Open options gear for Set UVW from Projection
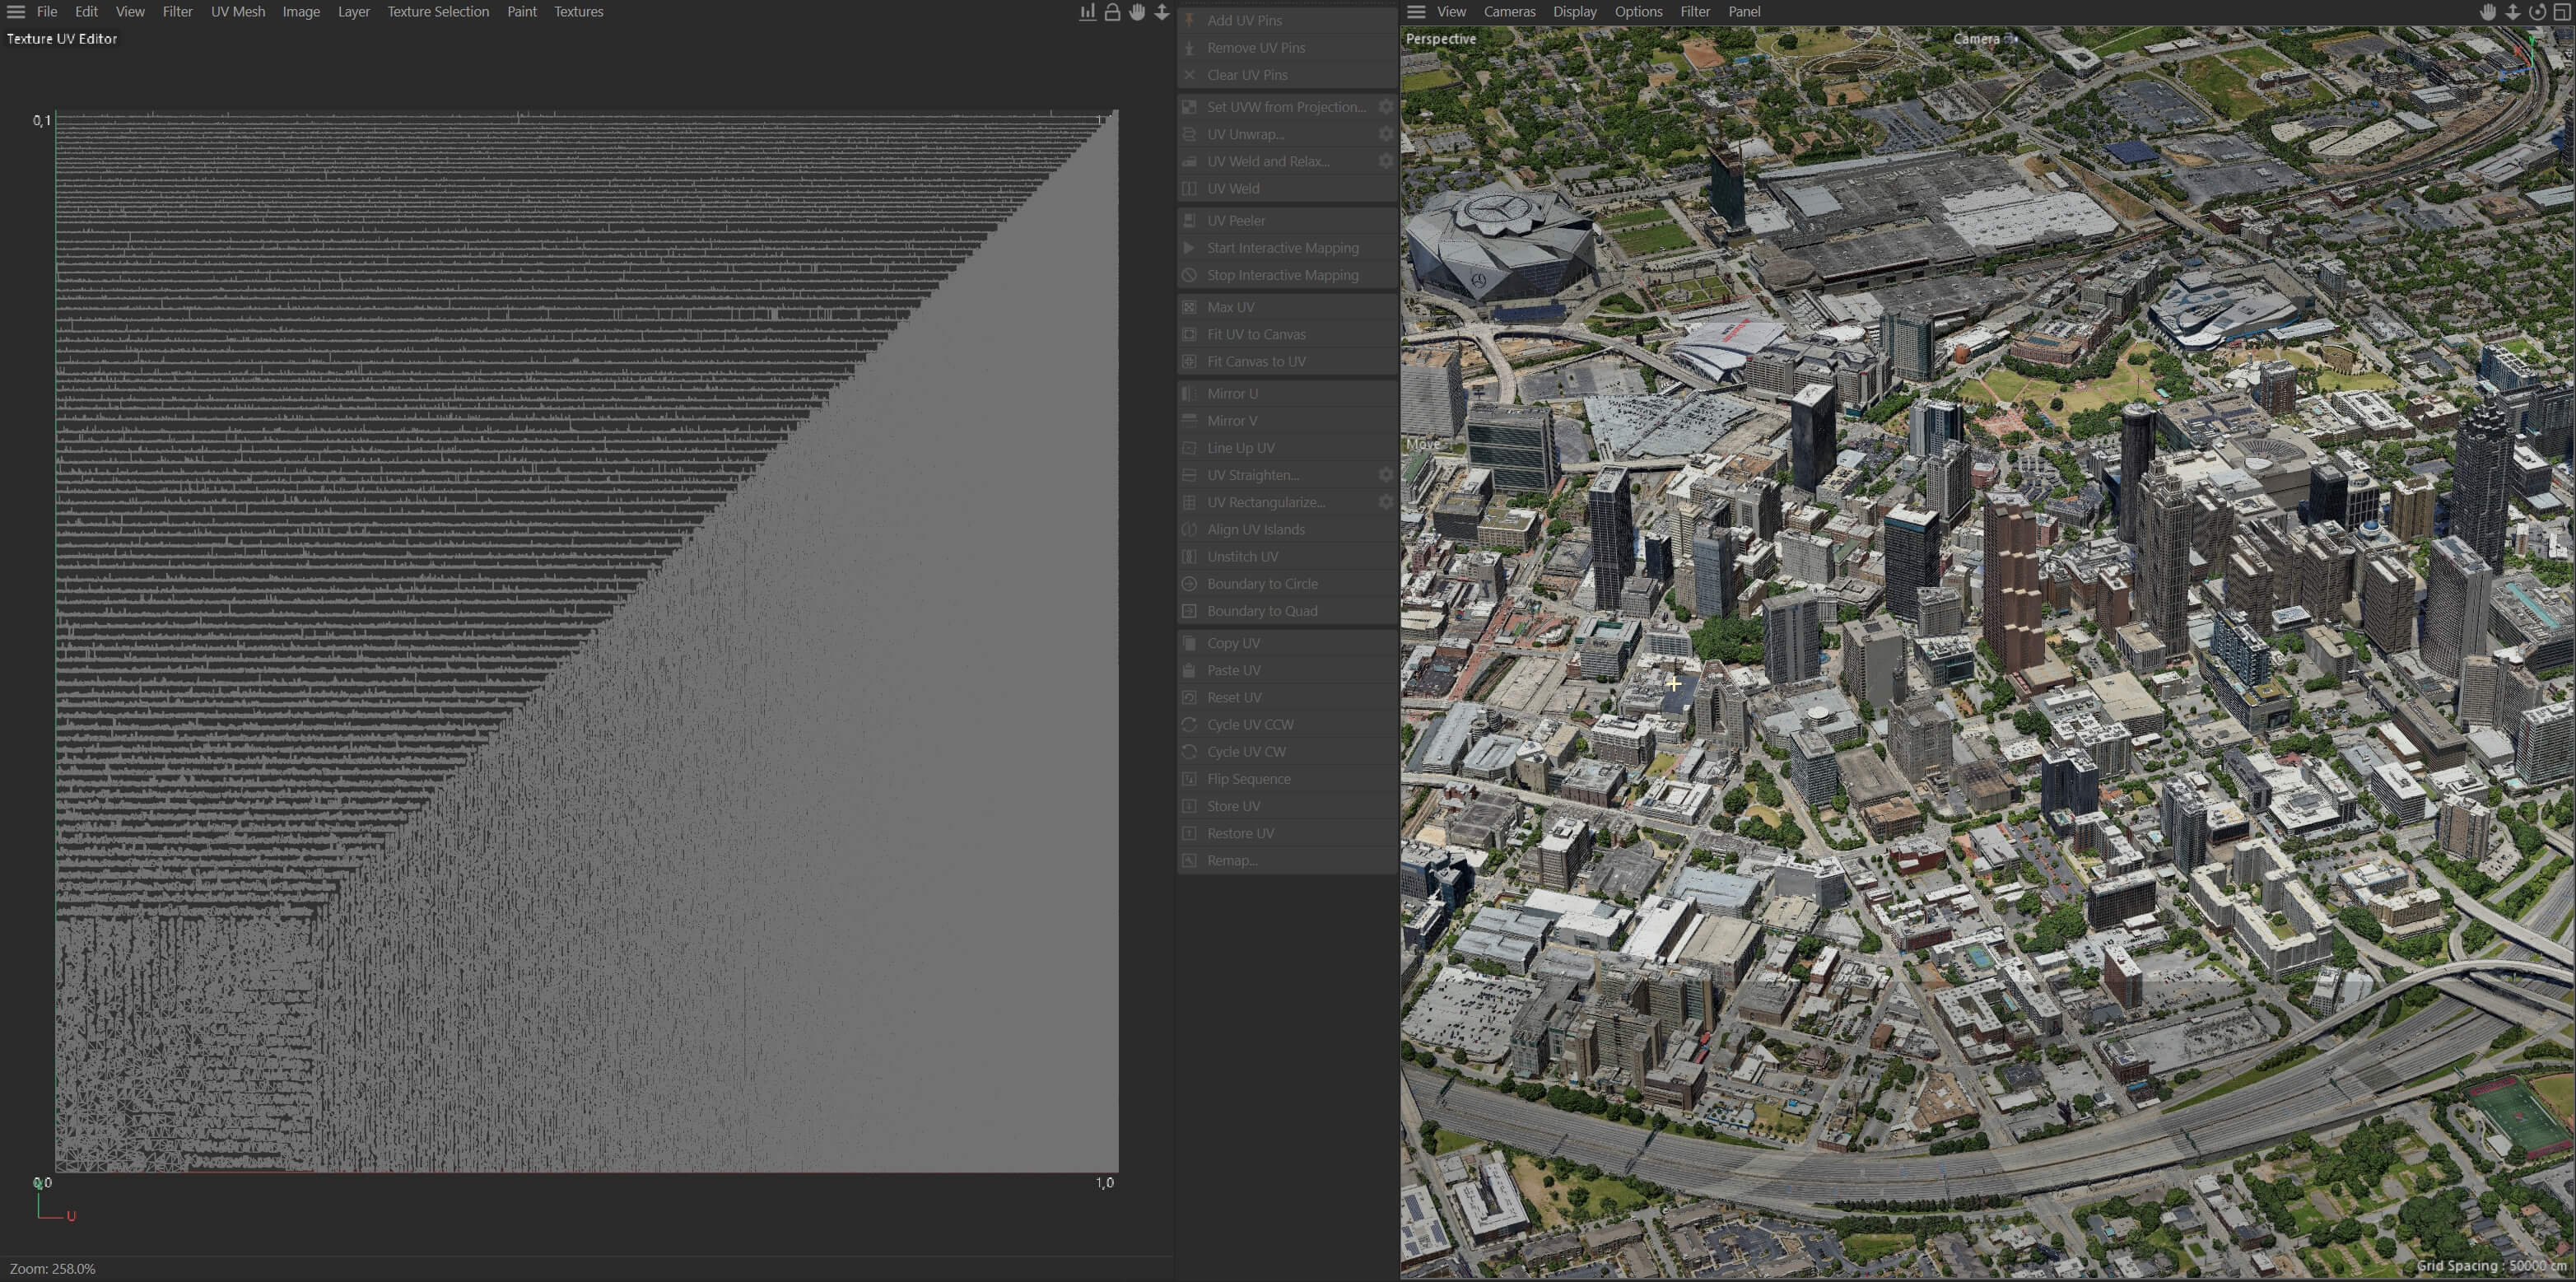Viewport: 2576px width, 1282px height. tap(1386, 107)
